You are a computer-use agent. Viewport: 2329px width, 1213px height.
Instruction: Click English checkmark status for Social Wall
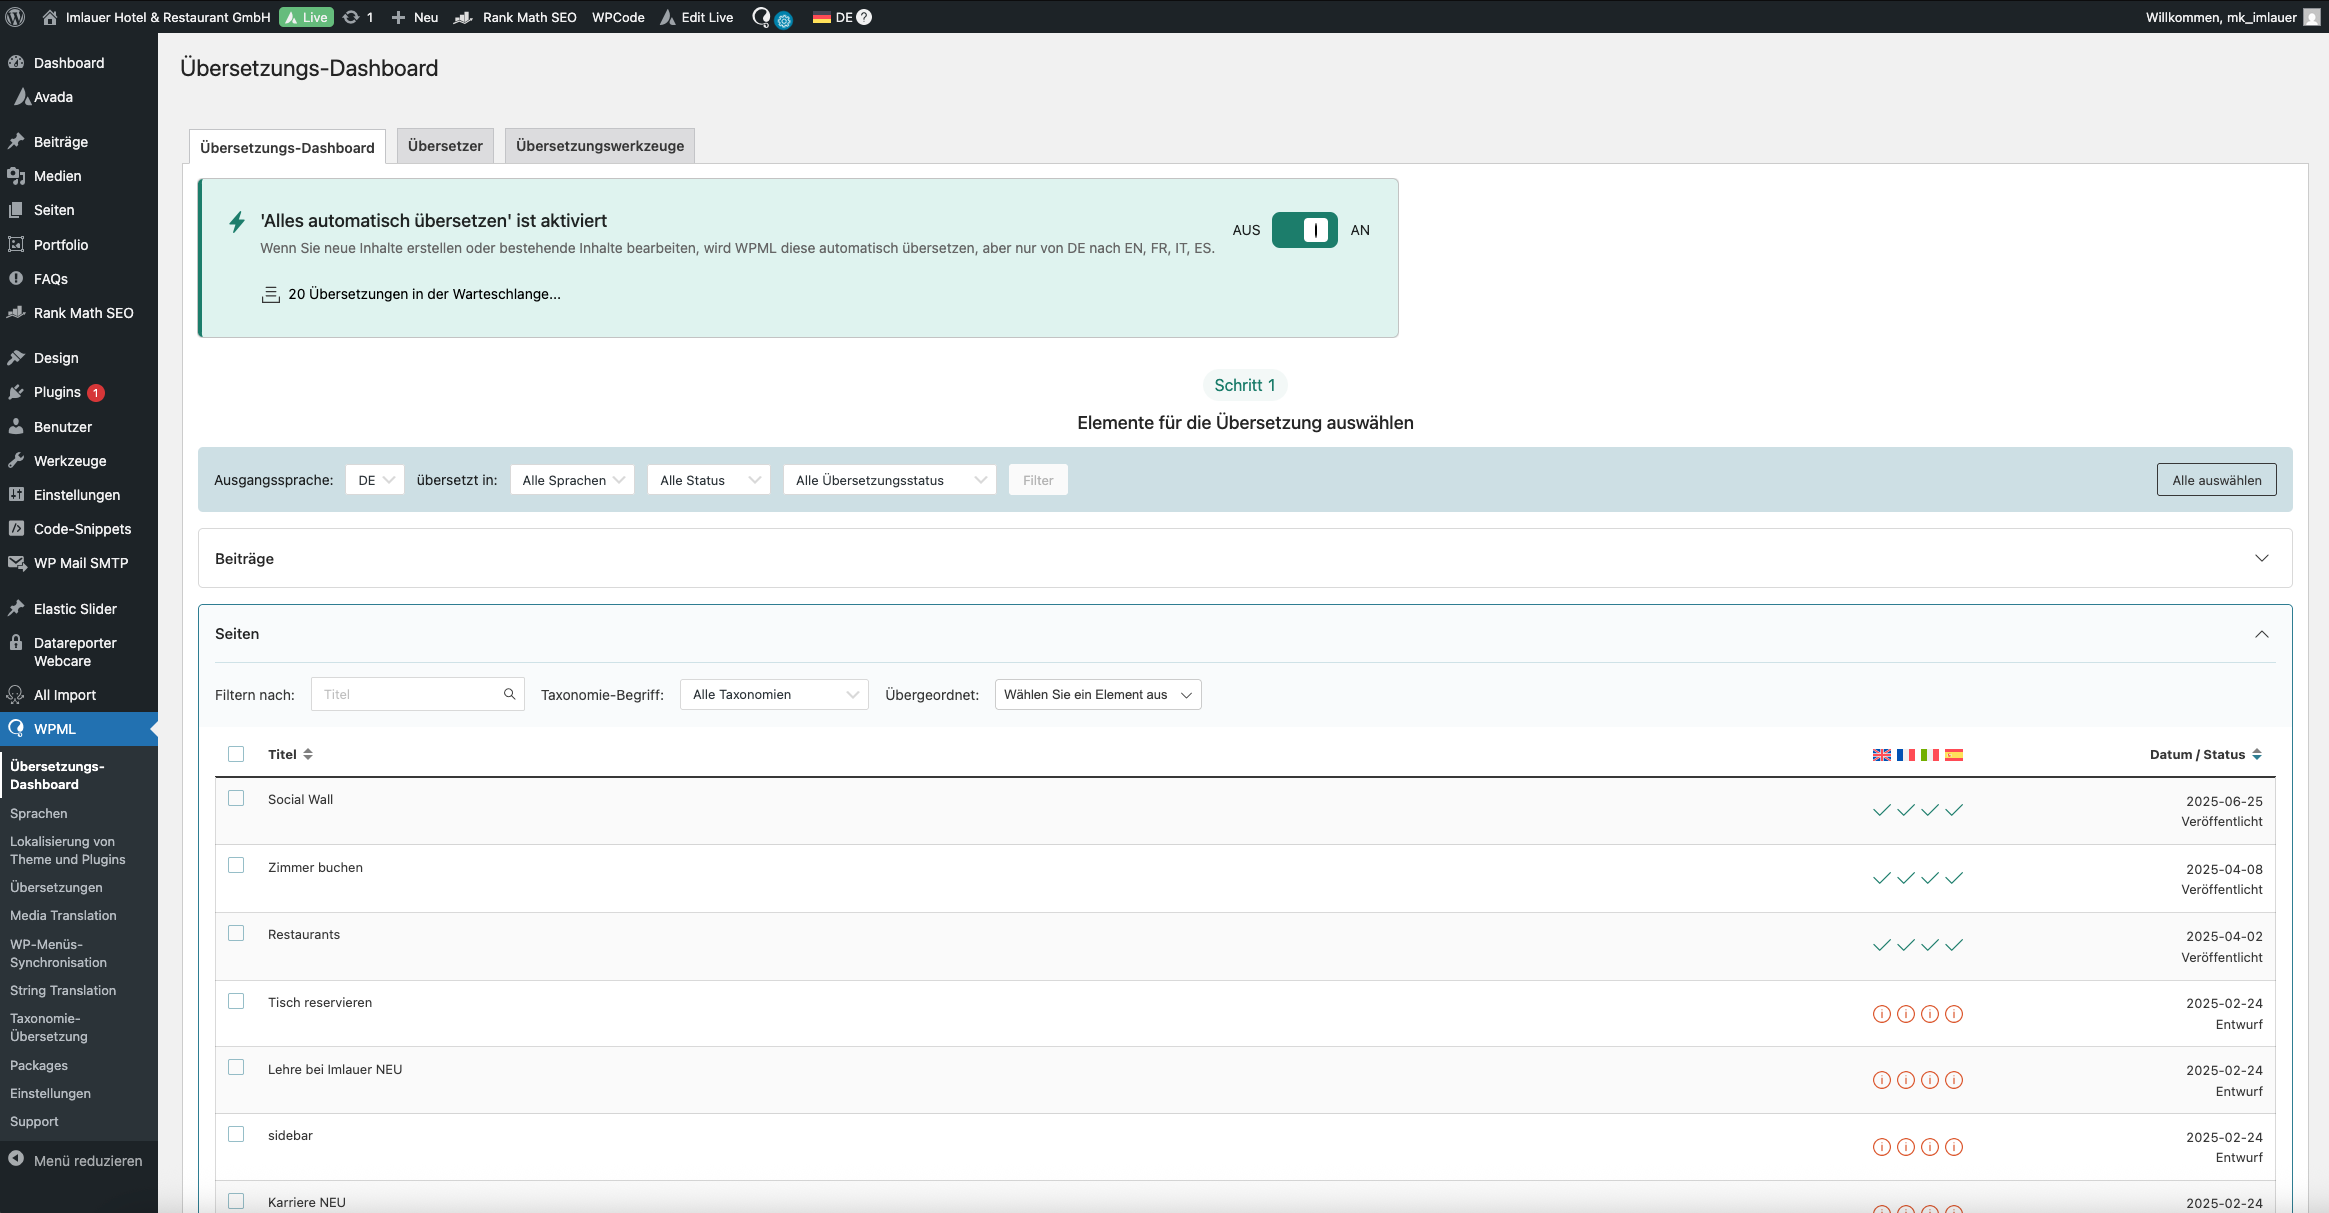click(x=1881, y=810)
